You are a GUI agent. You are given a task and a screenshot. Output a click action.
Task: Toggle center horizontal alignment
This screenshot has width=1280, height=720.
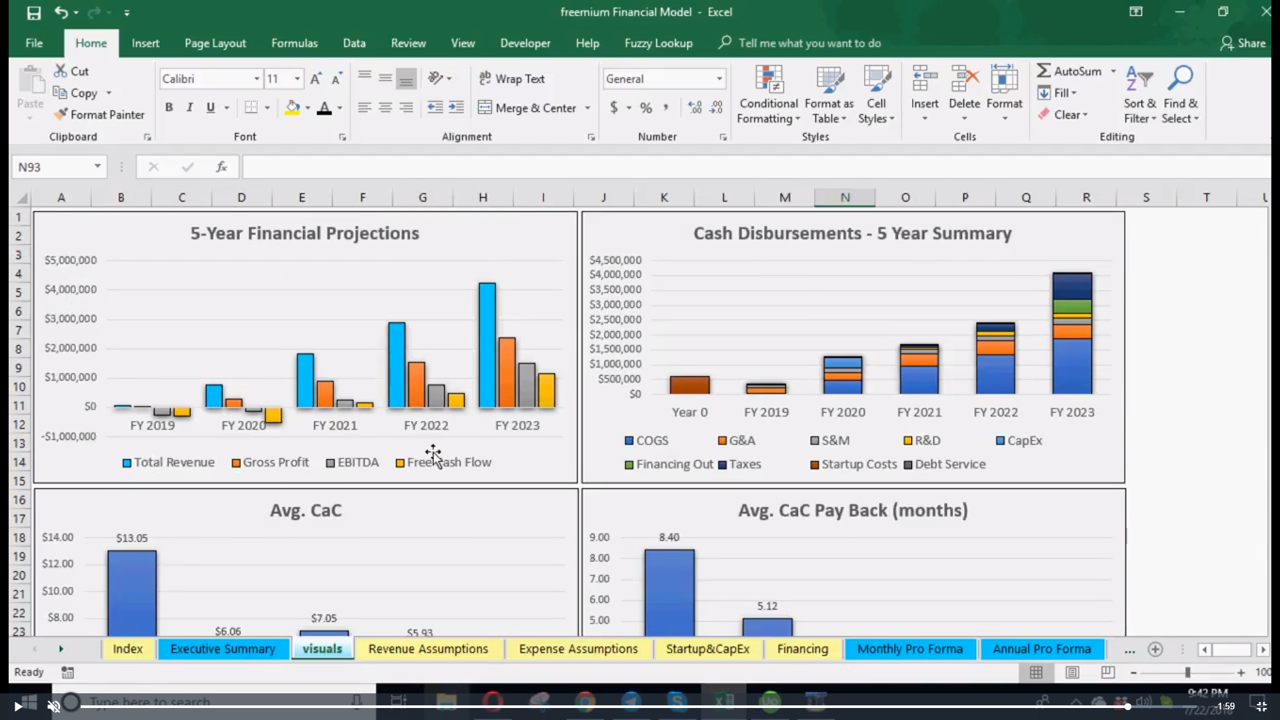tap(385, 108)
